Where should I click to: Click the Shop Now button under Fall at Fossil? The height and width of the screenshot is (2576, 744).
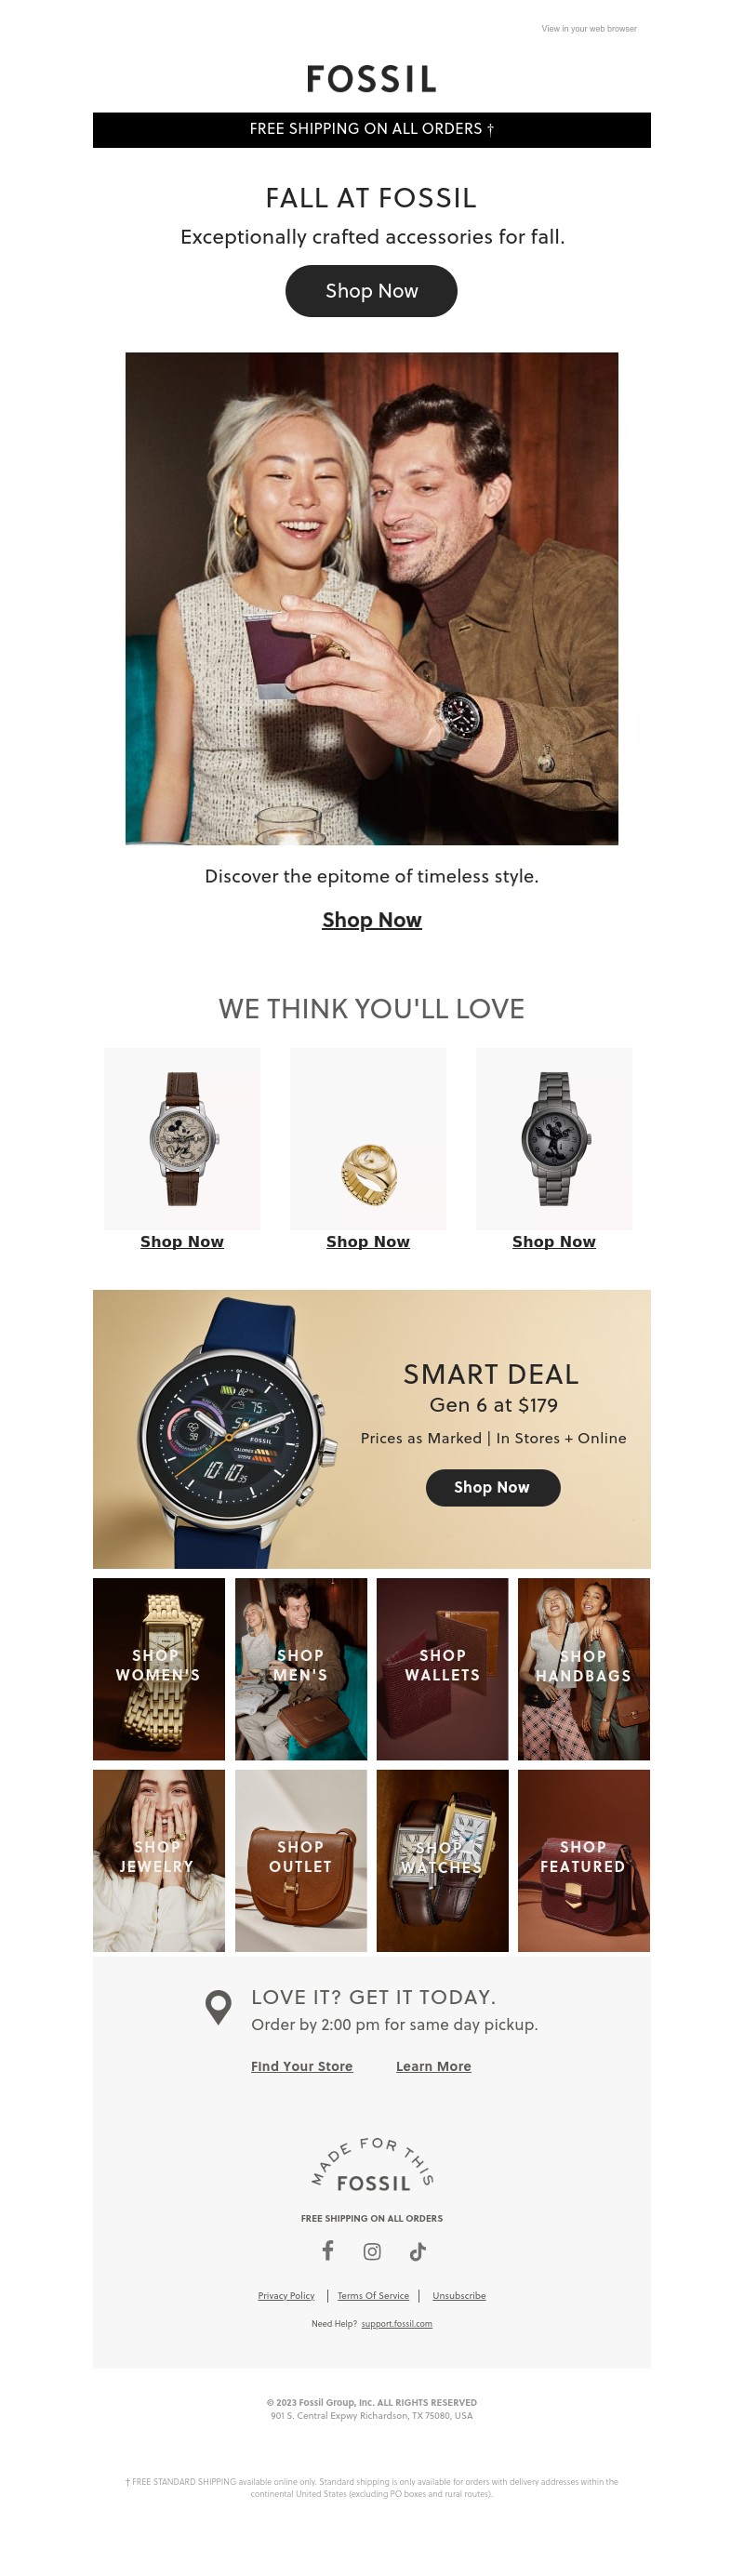click(x=371, y=291)
